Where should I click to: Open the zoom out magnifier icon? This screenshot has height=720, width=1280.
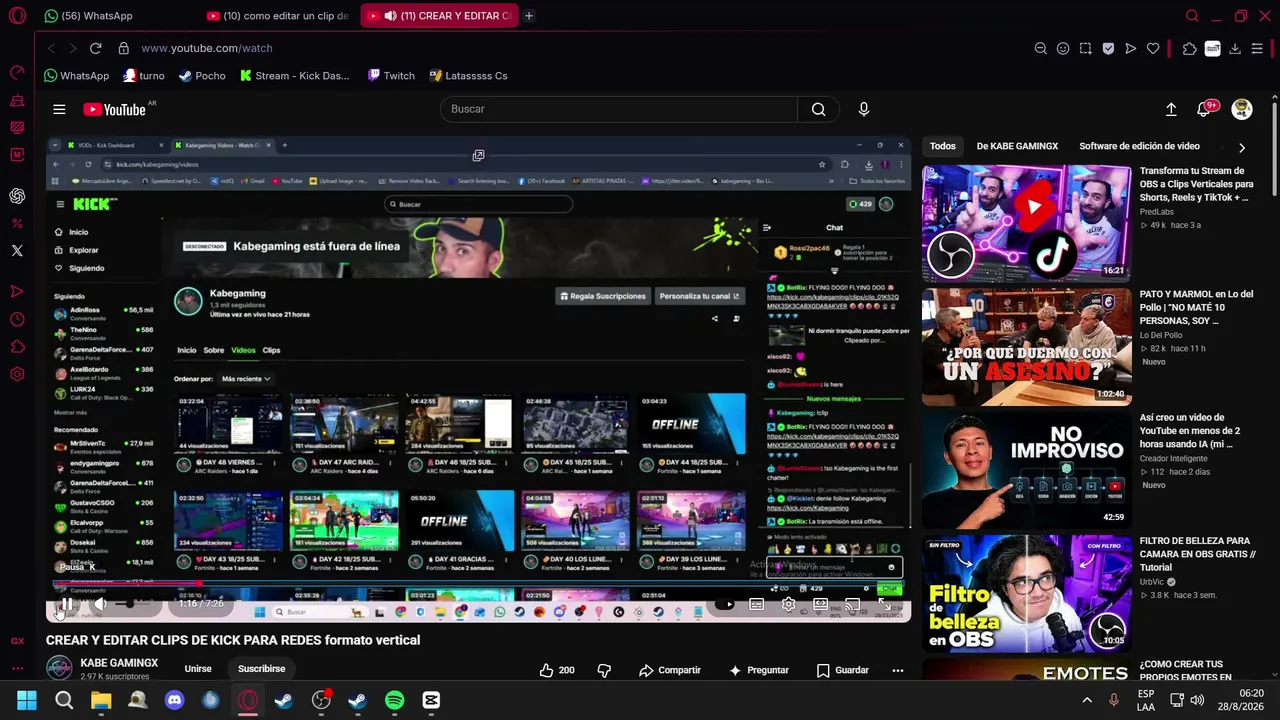click(x=1040, y=48)
